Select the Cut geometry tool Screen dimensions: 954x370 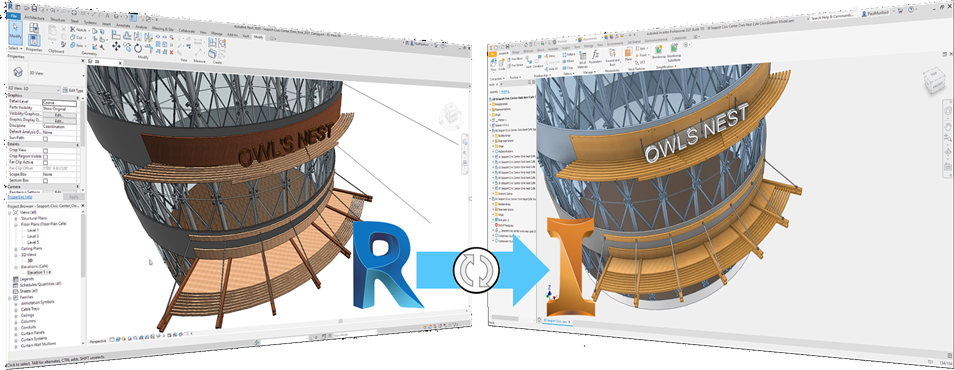point(78,37)
